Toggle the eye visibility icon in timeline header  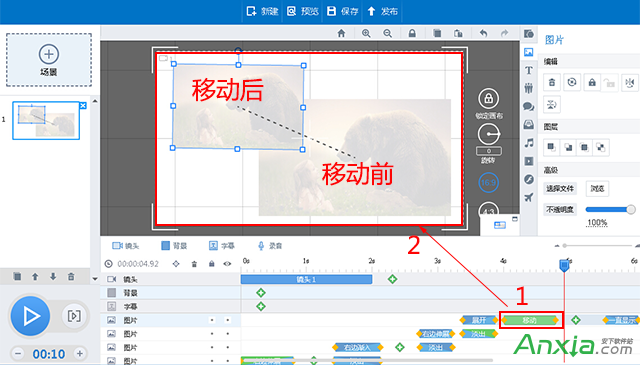(x=227, y=264)
